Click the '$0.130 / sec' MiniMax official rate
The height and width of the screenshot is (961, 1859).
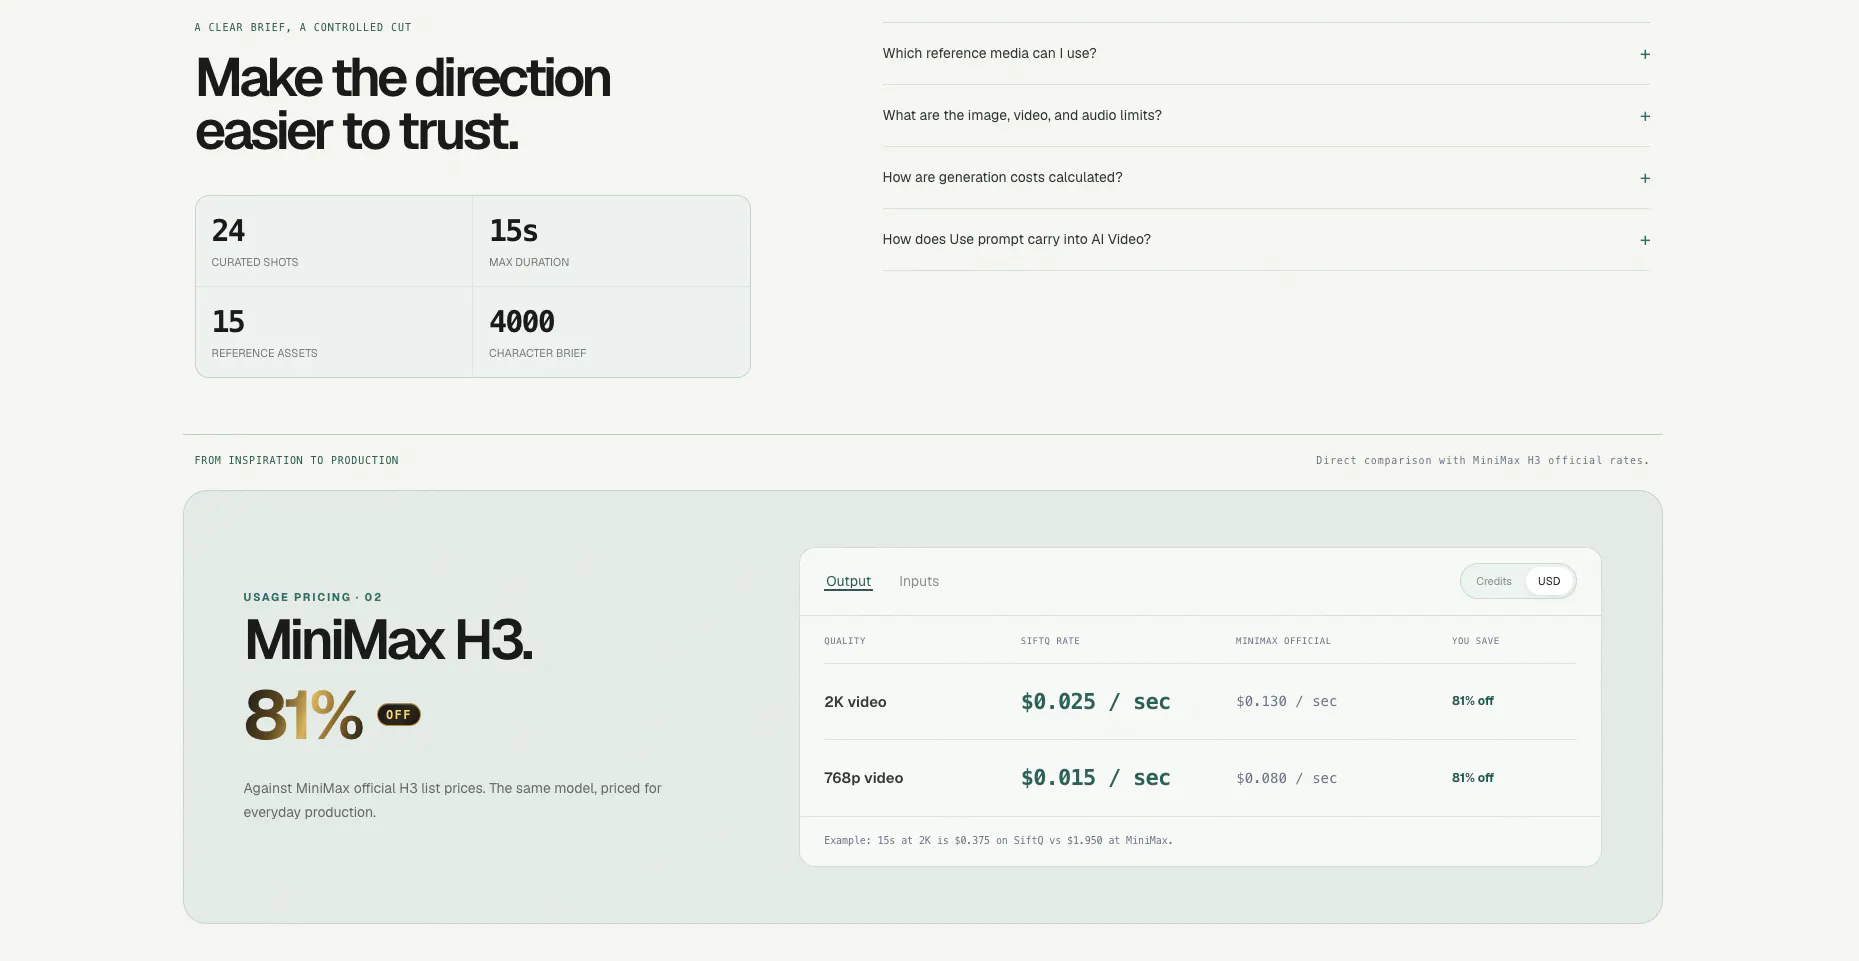click(1286, 702)
